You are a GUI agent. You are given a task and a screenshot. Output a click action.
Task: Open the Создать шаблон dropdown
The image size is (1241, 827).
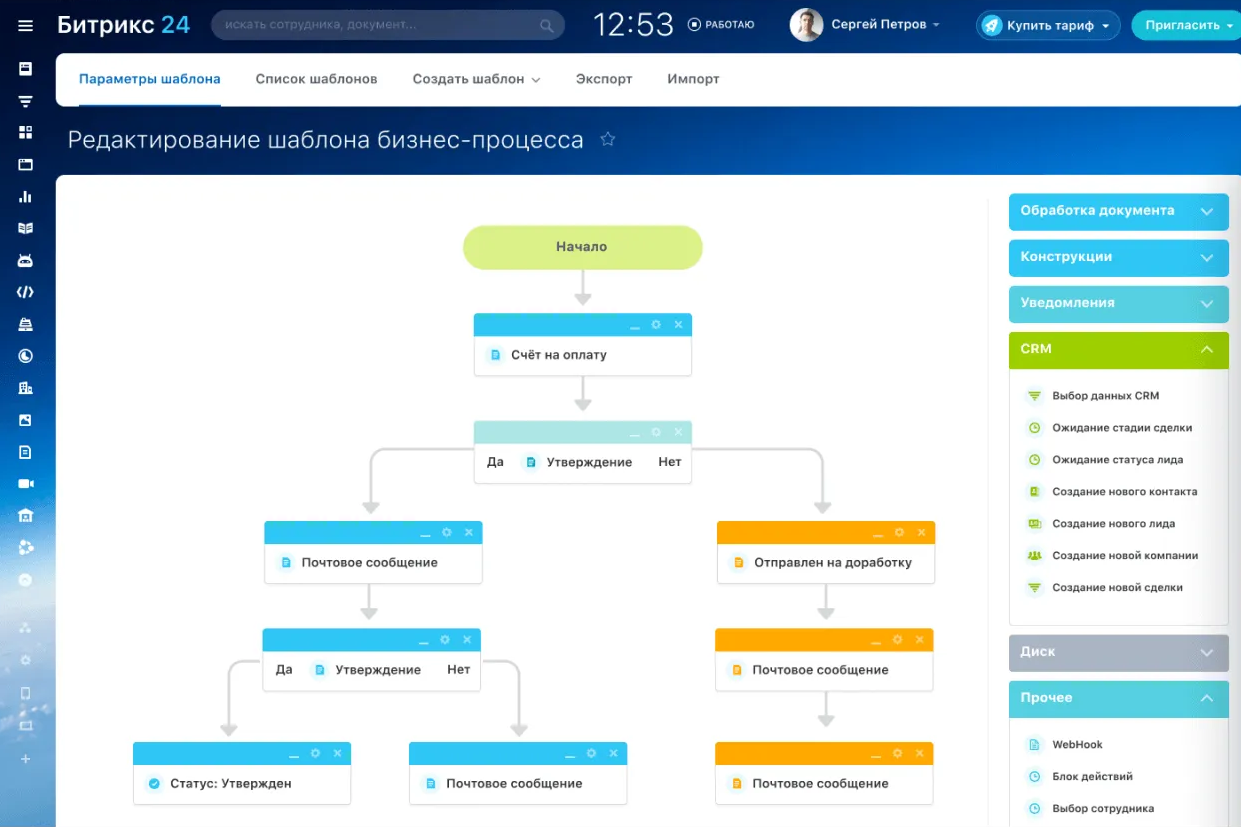click(x=476, y=79)
